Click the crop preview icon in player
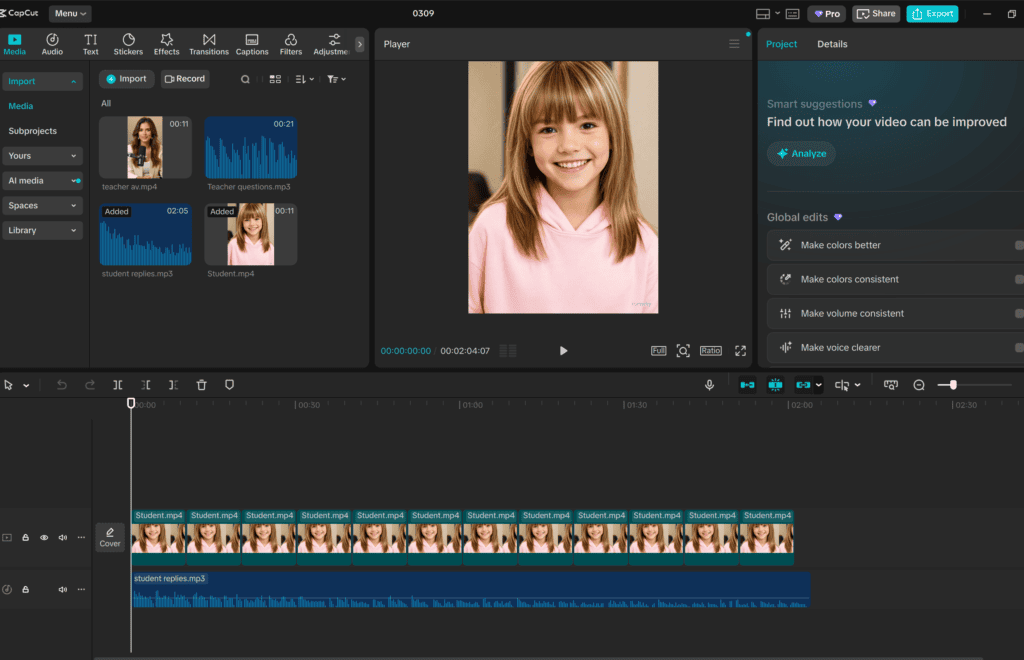The width and height of the screenshot is (1024, 660). [x=683, y=351]
